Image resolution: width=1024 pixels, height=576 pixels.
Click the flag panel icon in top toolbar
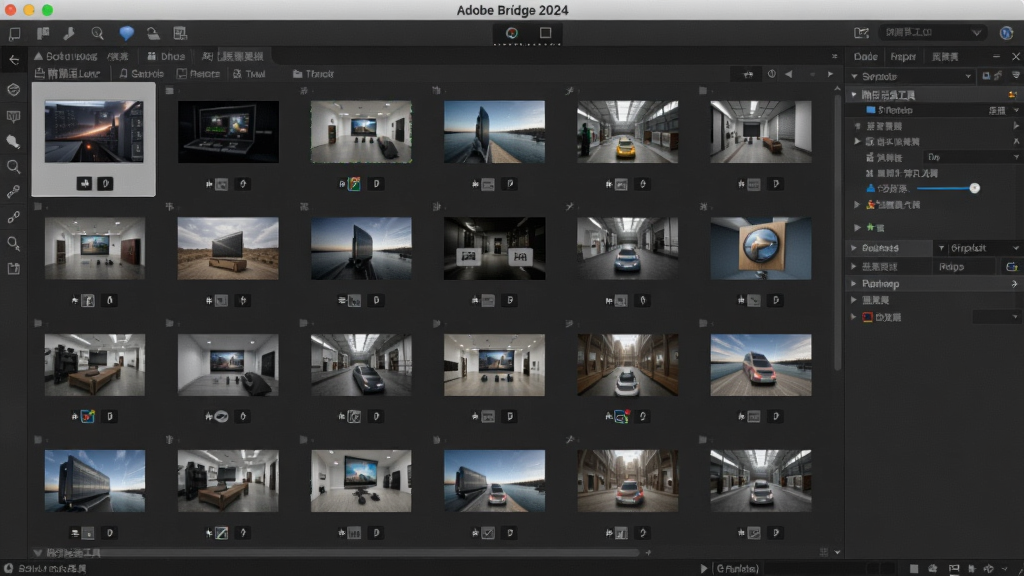(x=43, y=33)
